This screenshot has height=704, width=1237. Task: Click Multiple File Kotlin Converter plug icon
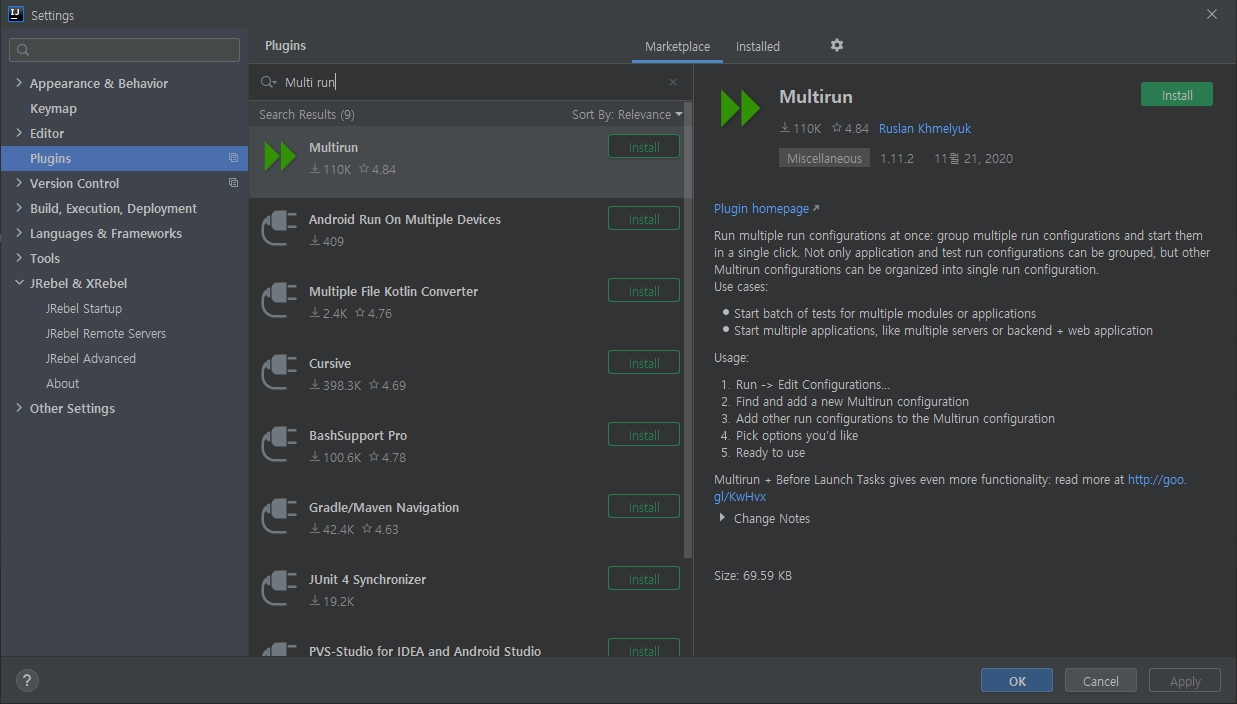point(280,301)
